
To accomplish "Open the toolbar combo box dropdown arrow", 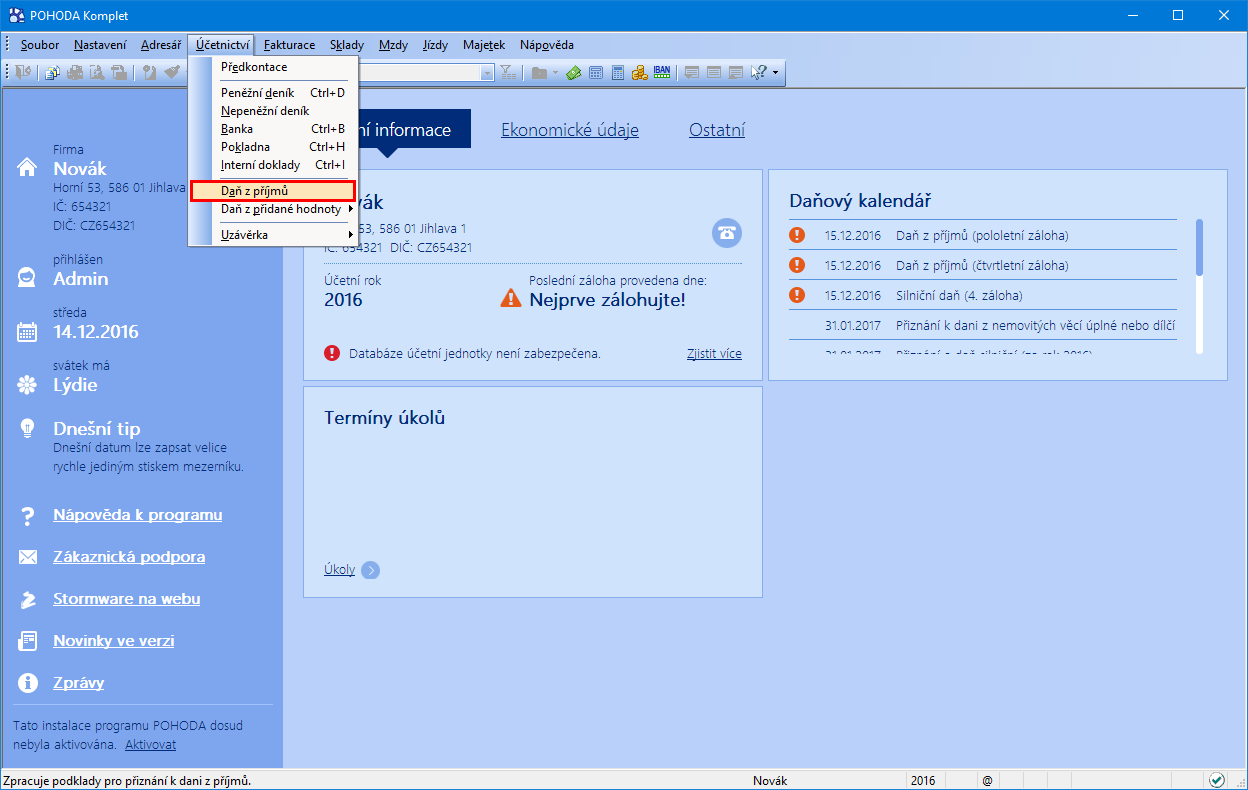I will tap(488, 72).
